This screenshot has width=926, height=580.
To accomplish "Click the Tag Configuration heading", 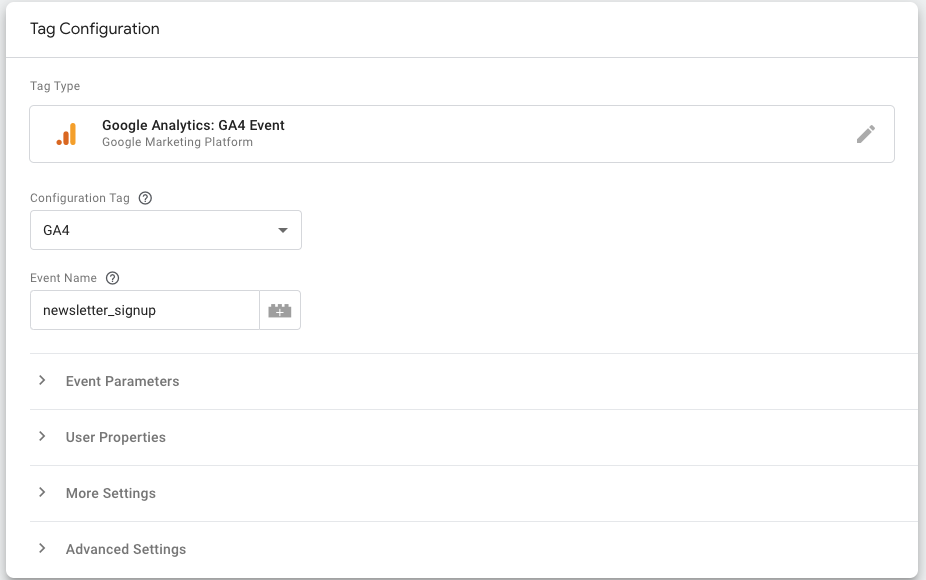I will pos(95,29).
